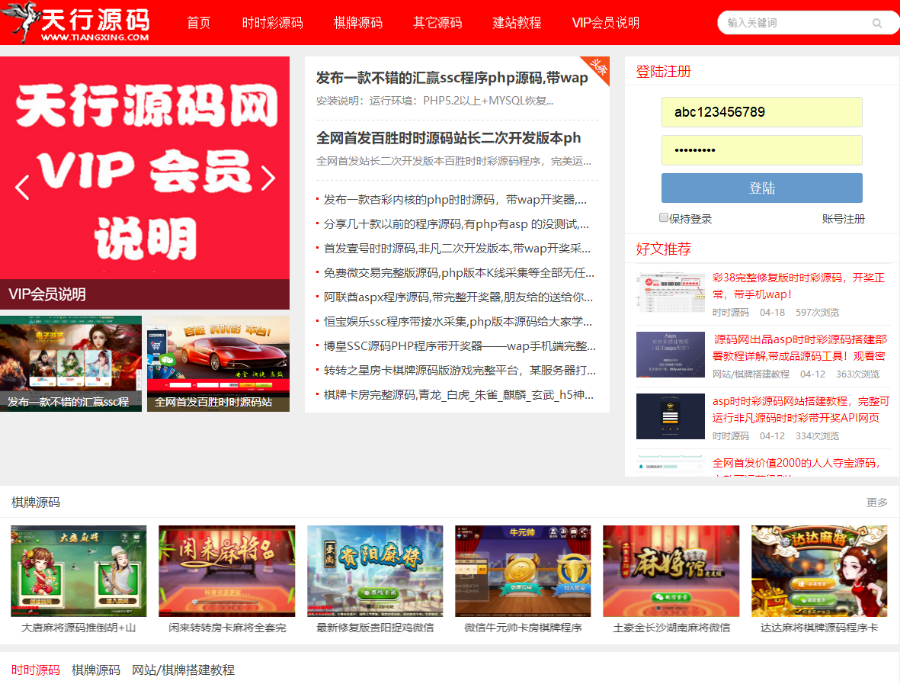Advance to next carousel slide arrow
This screenshot has width=900, height=684.
point(267,179)
